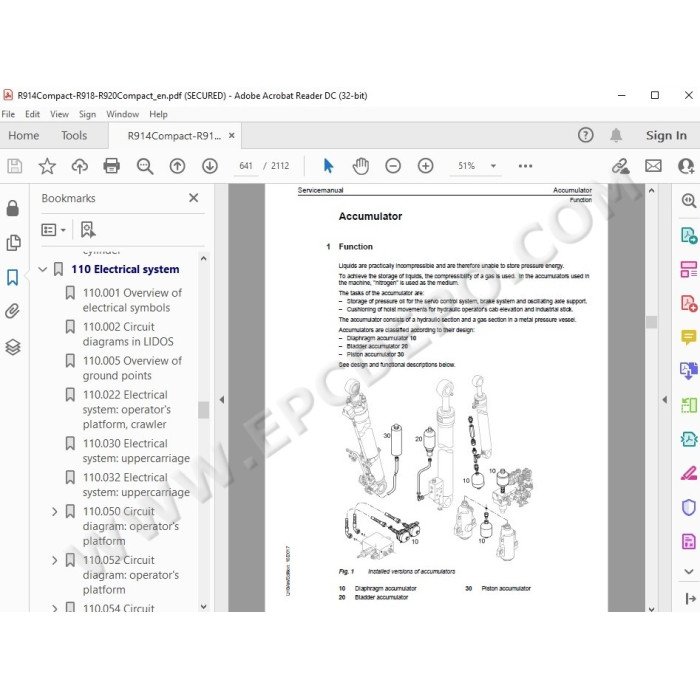Open 110.022 Electrical system operator's platform bookmark
Image resolution: width=700 pixels, height=700 pixels.
(x=127, y=410)
